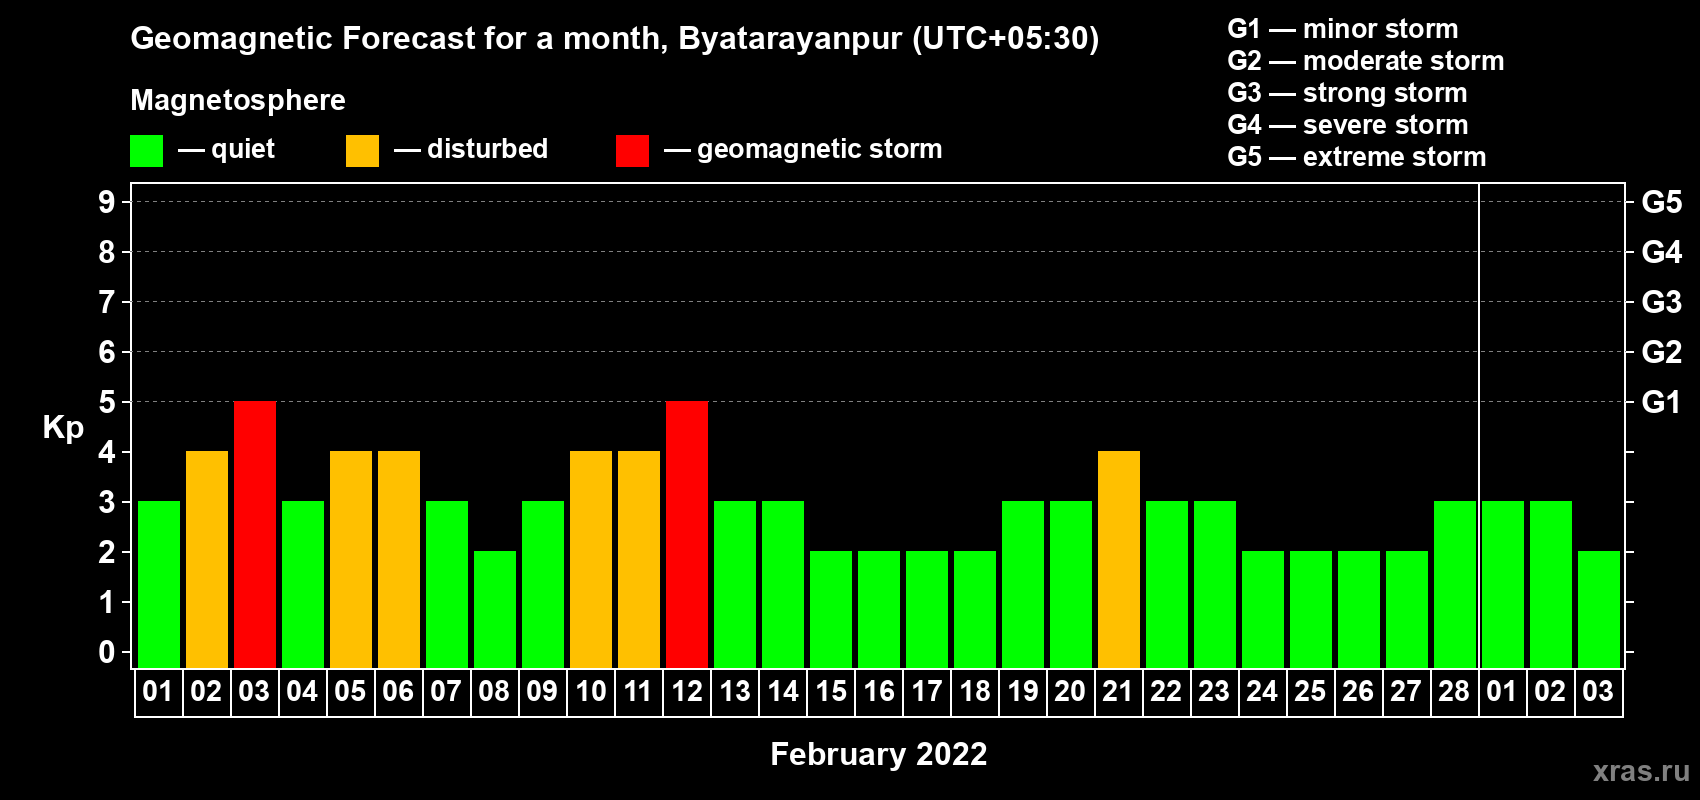The width and height of the screenshot is (1700, 800).
Task: Click the 'G2 — moderate storm' legend line
Action: [1366, 61]
